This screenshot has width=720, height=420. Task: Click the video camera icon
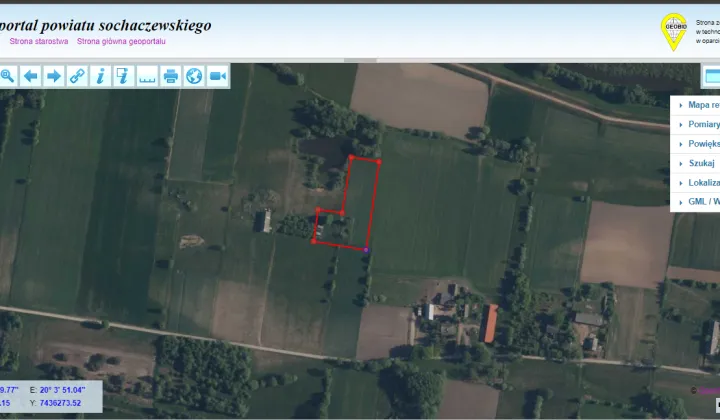(x=217, y=76)
